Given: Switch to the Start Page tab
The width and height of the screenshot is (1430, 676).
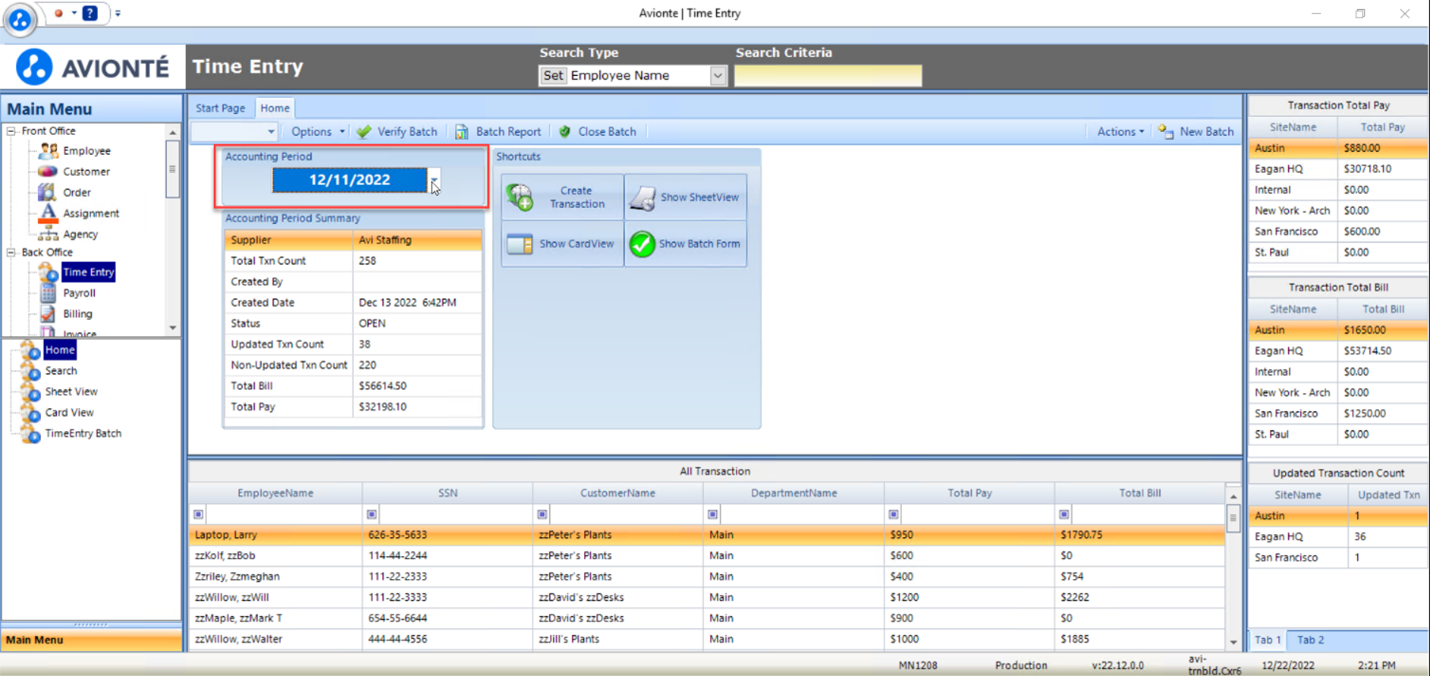Looking at the screenshot, I should [220, 108].
